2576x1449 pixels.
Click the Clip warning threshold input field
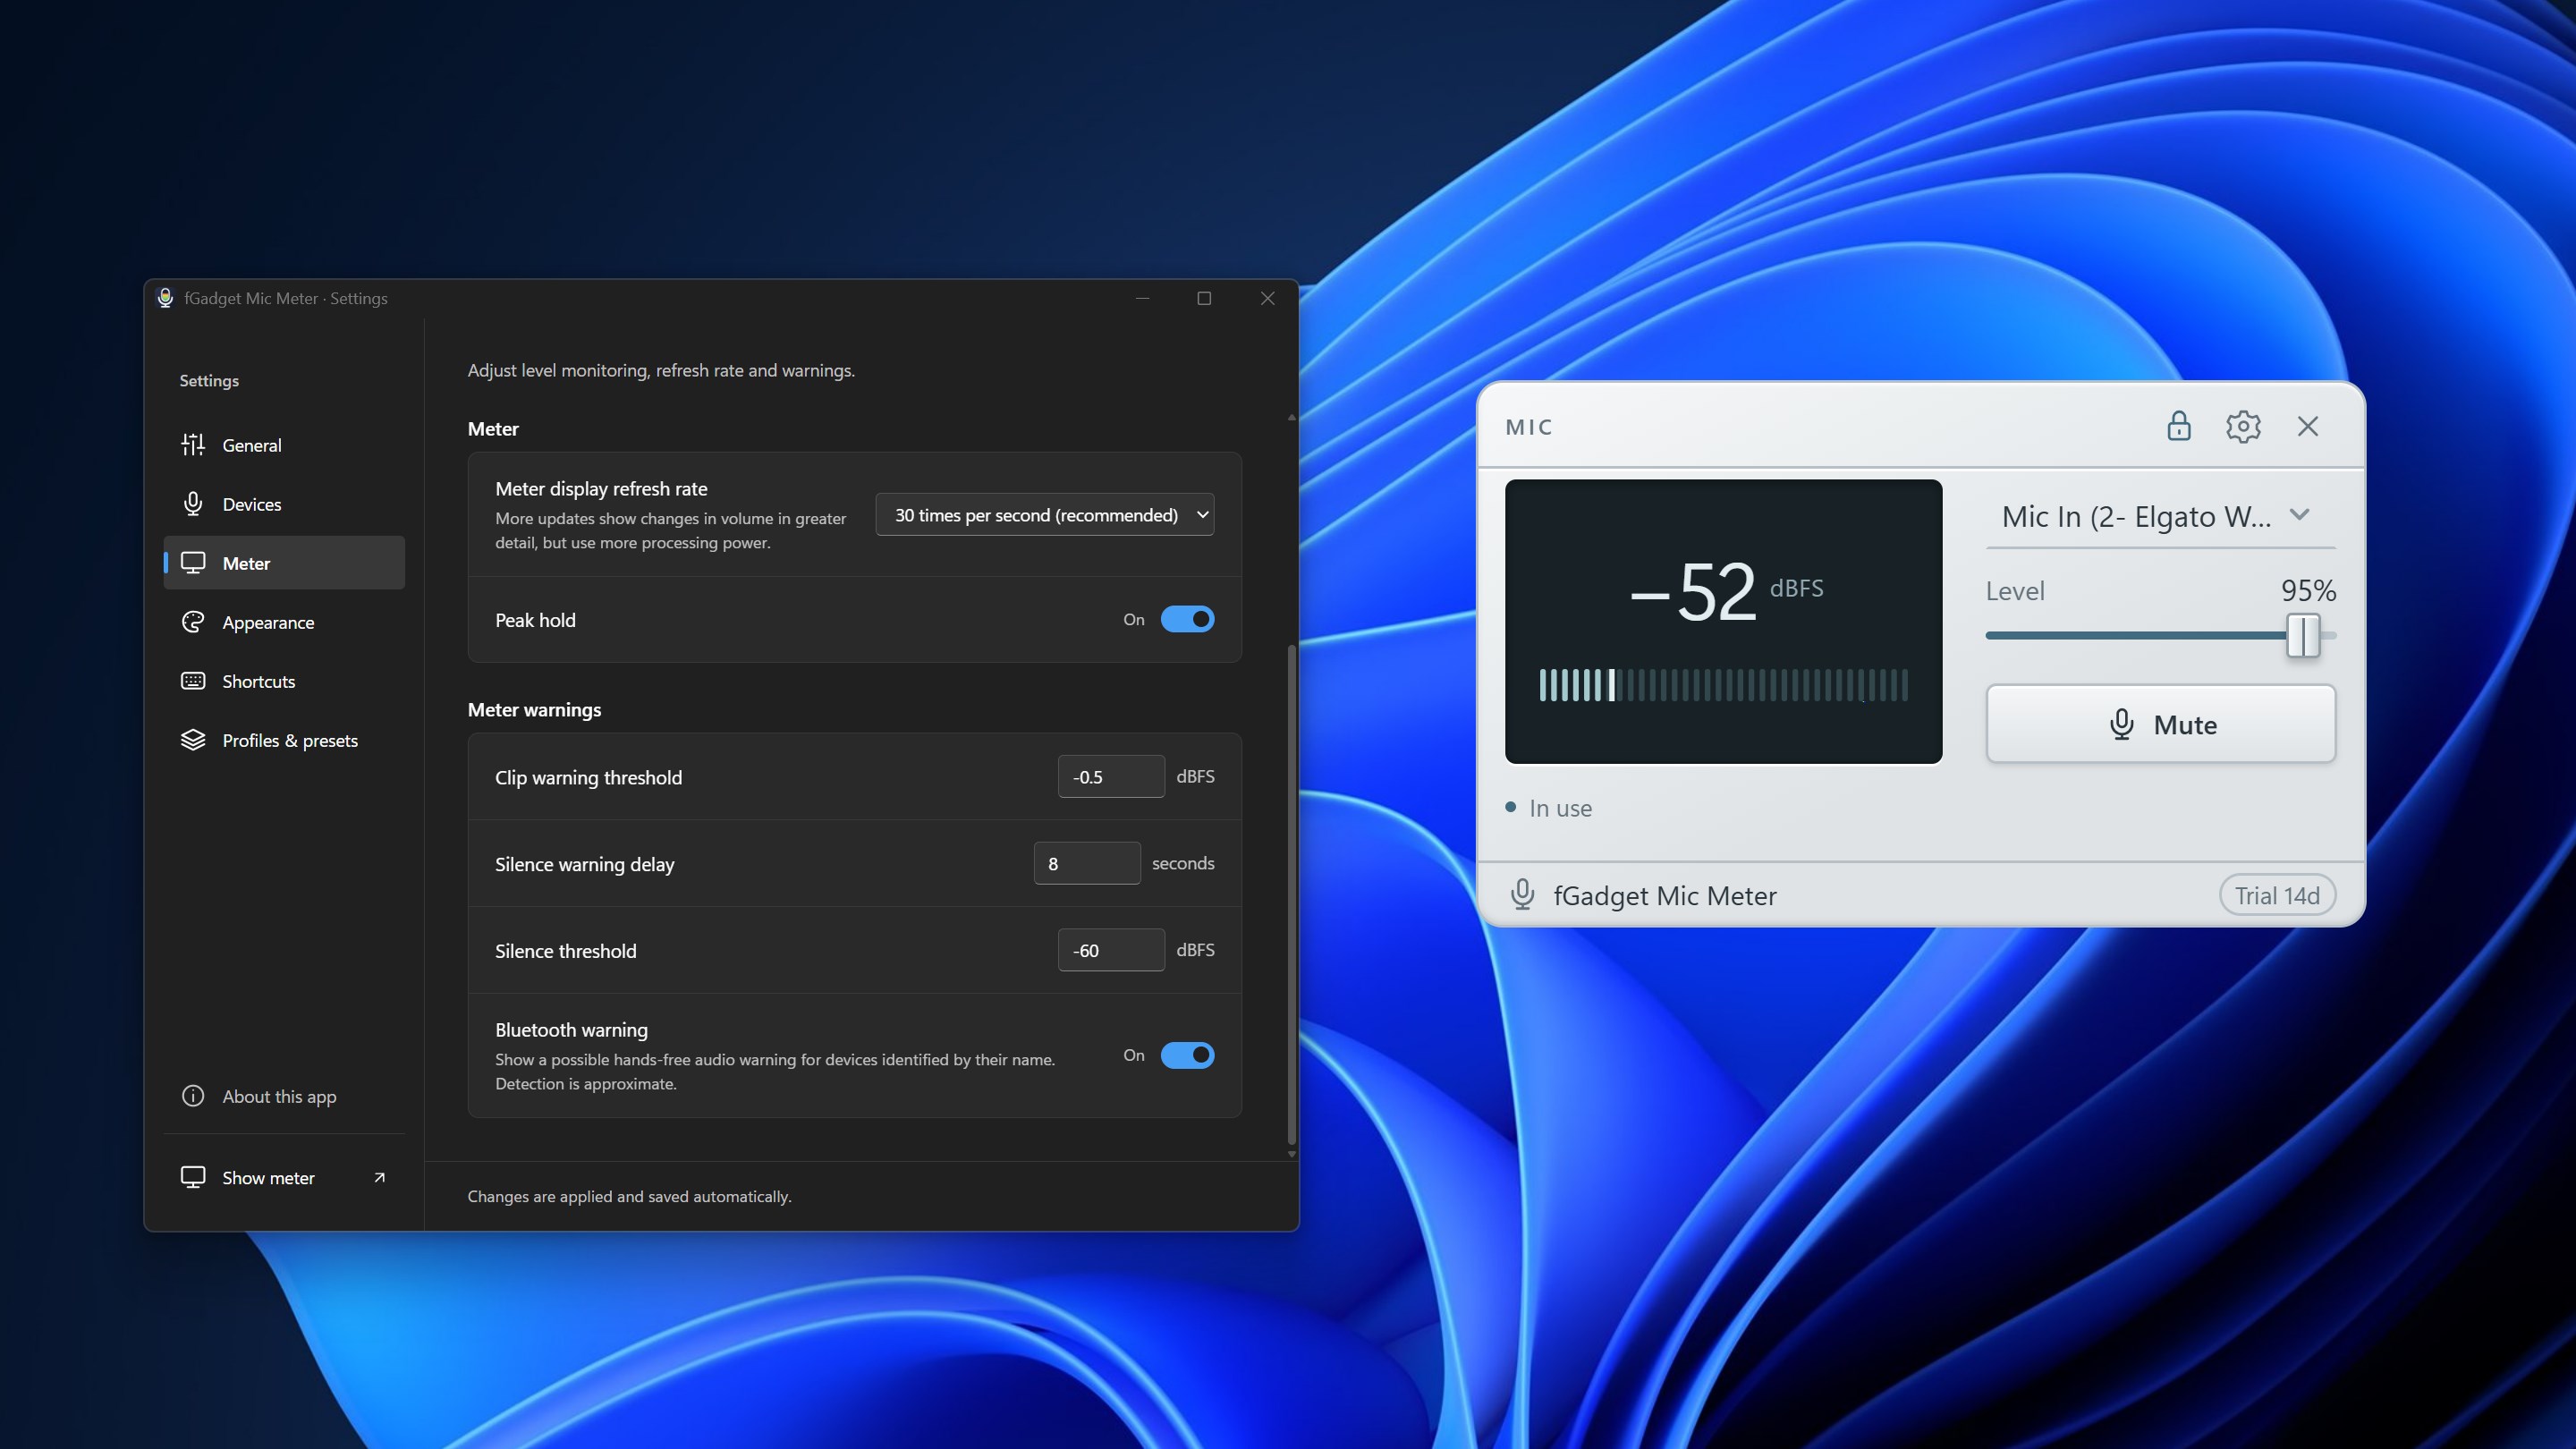coord(1111,777)
